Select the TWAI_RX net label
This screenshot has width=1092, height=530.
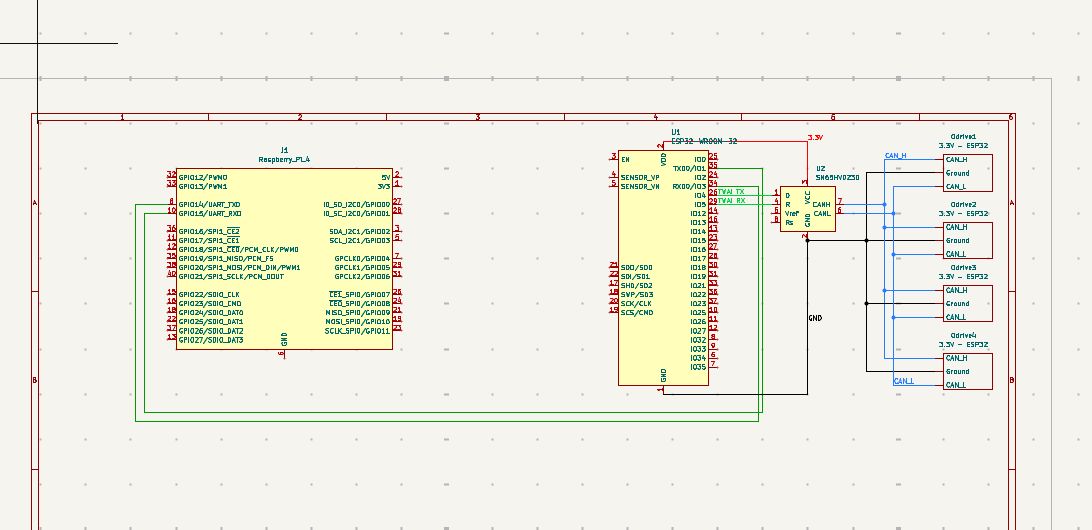tap(731, 201)
